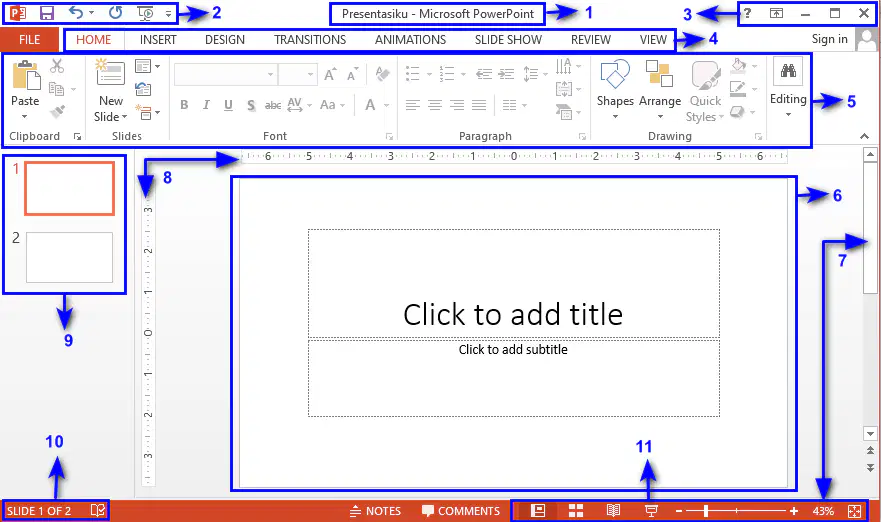Open the FILE tab
881x522 pixels.
(x=29, y=40)
